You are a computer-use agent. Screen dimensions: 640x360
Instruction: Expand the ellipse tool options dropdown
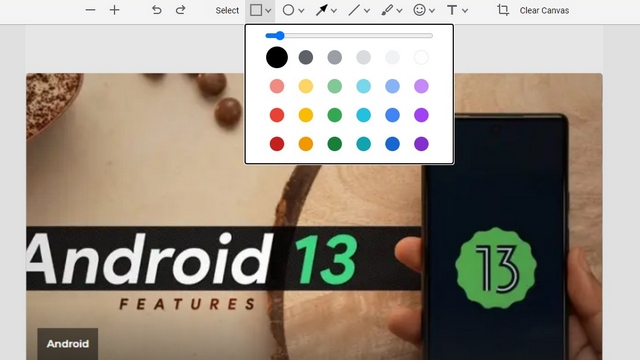301,11
